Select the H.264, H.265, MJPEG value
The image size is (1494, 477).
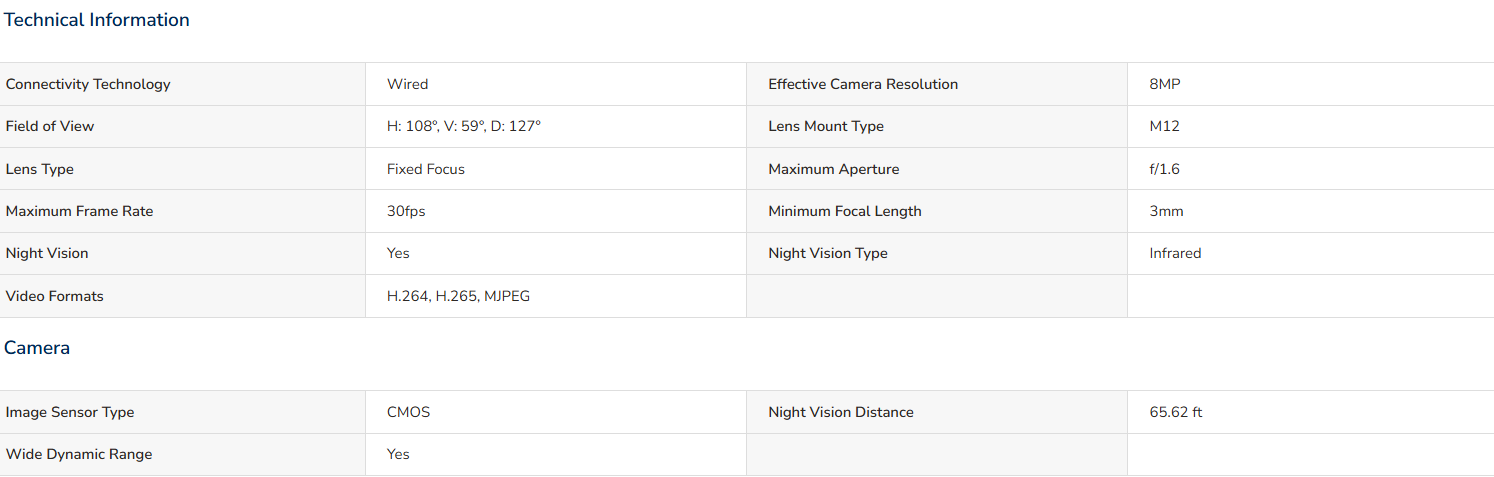coord(459,296)
